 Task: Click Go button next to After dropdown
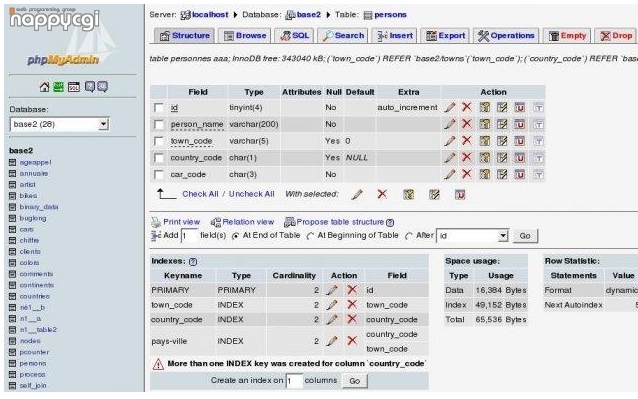(525, 236)
